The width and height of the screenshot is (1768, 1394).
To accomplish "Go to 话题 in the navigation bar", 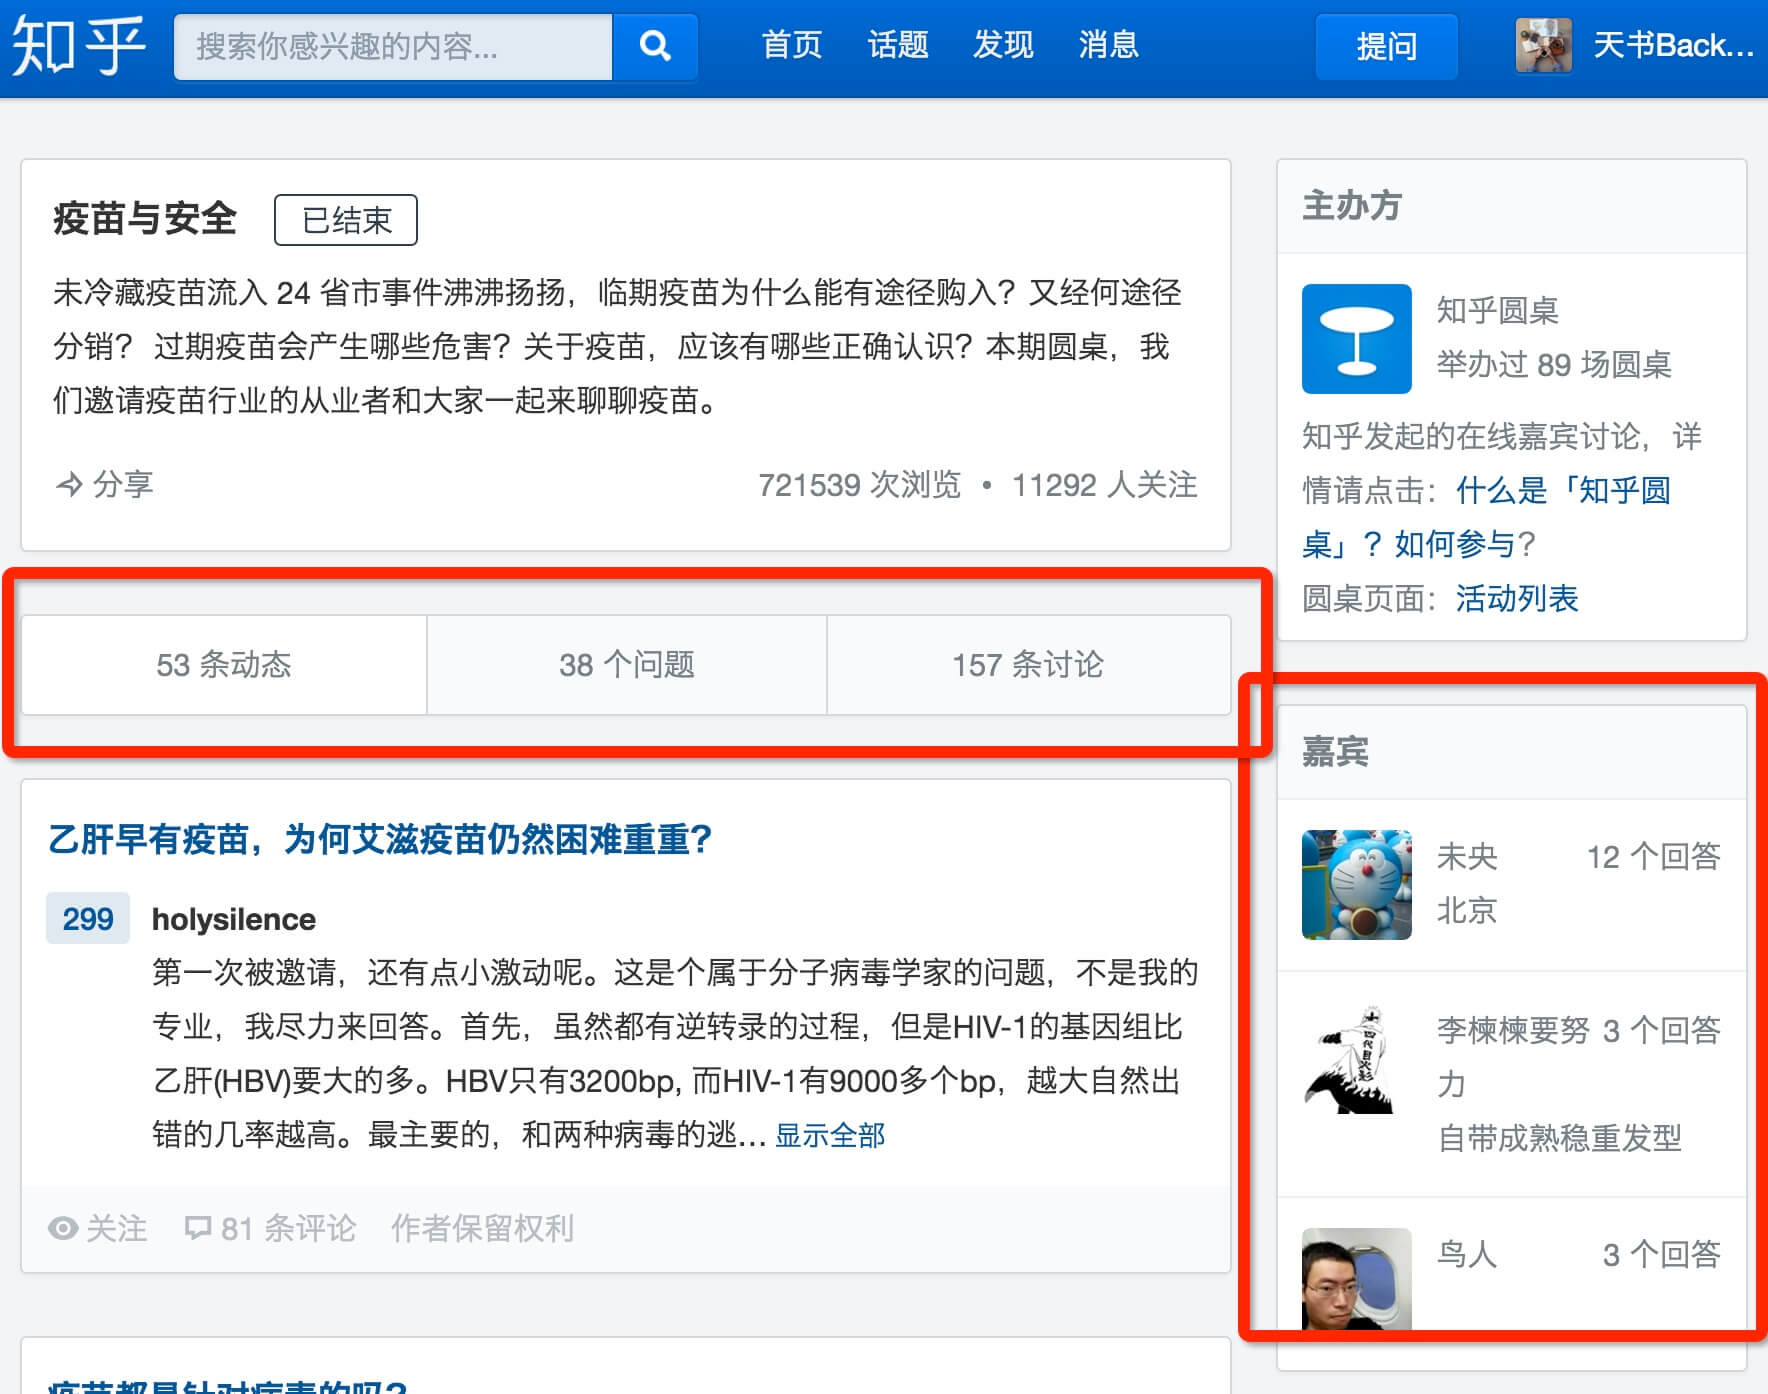I will pos(898,45).
